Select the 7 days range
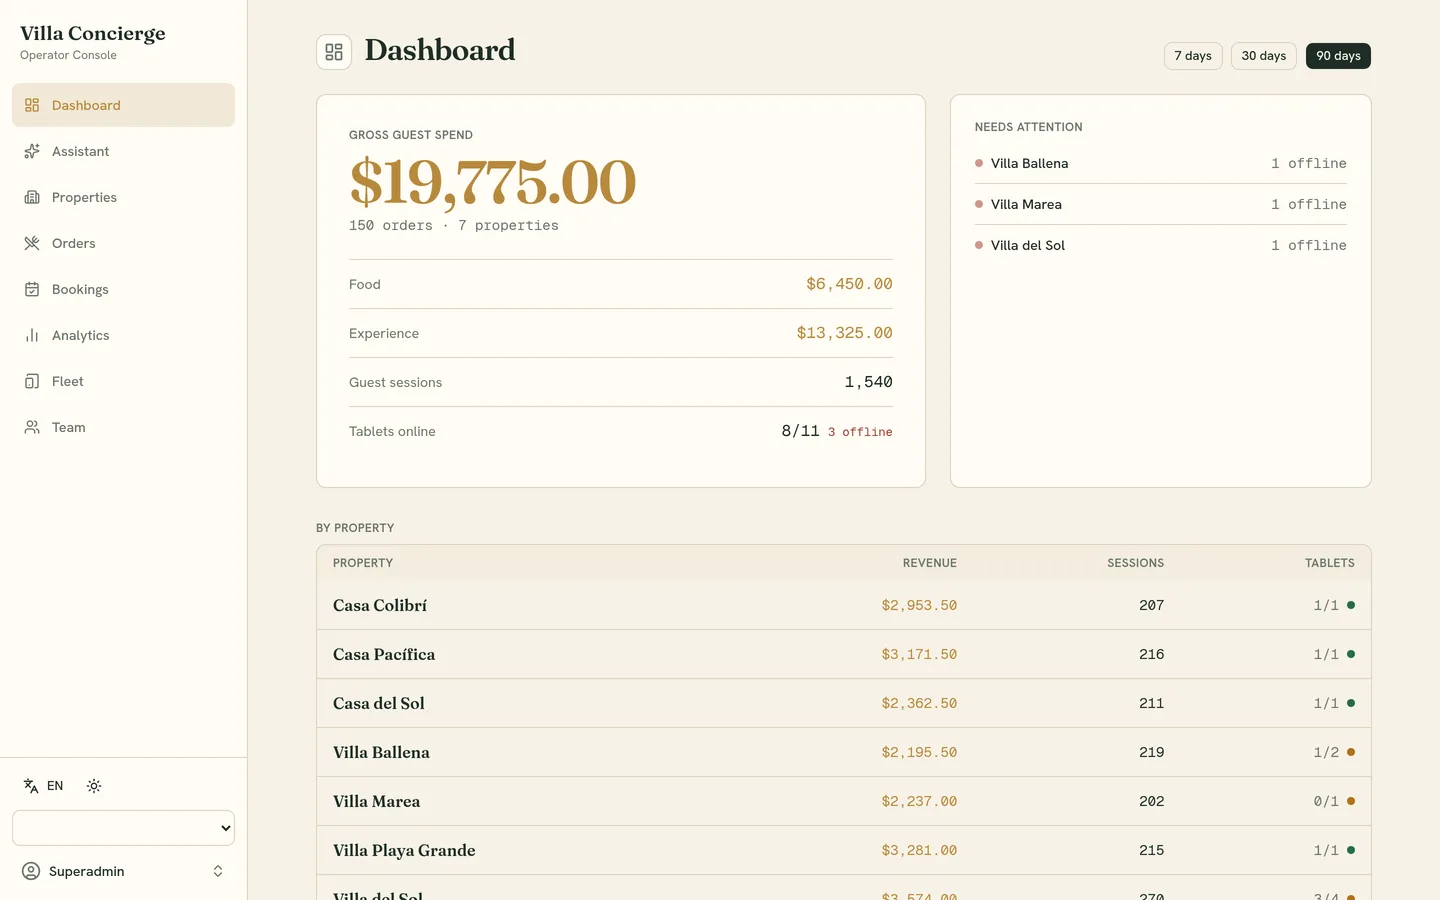The image size is (1440, 900). coord(1193,56)
